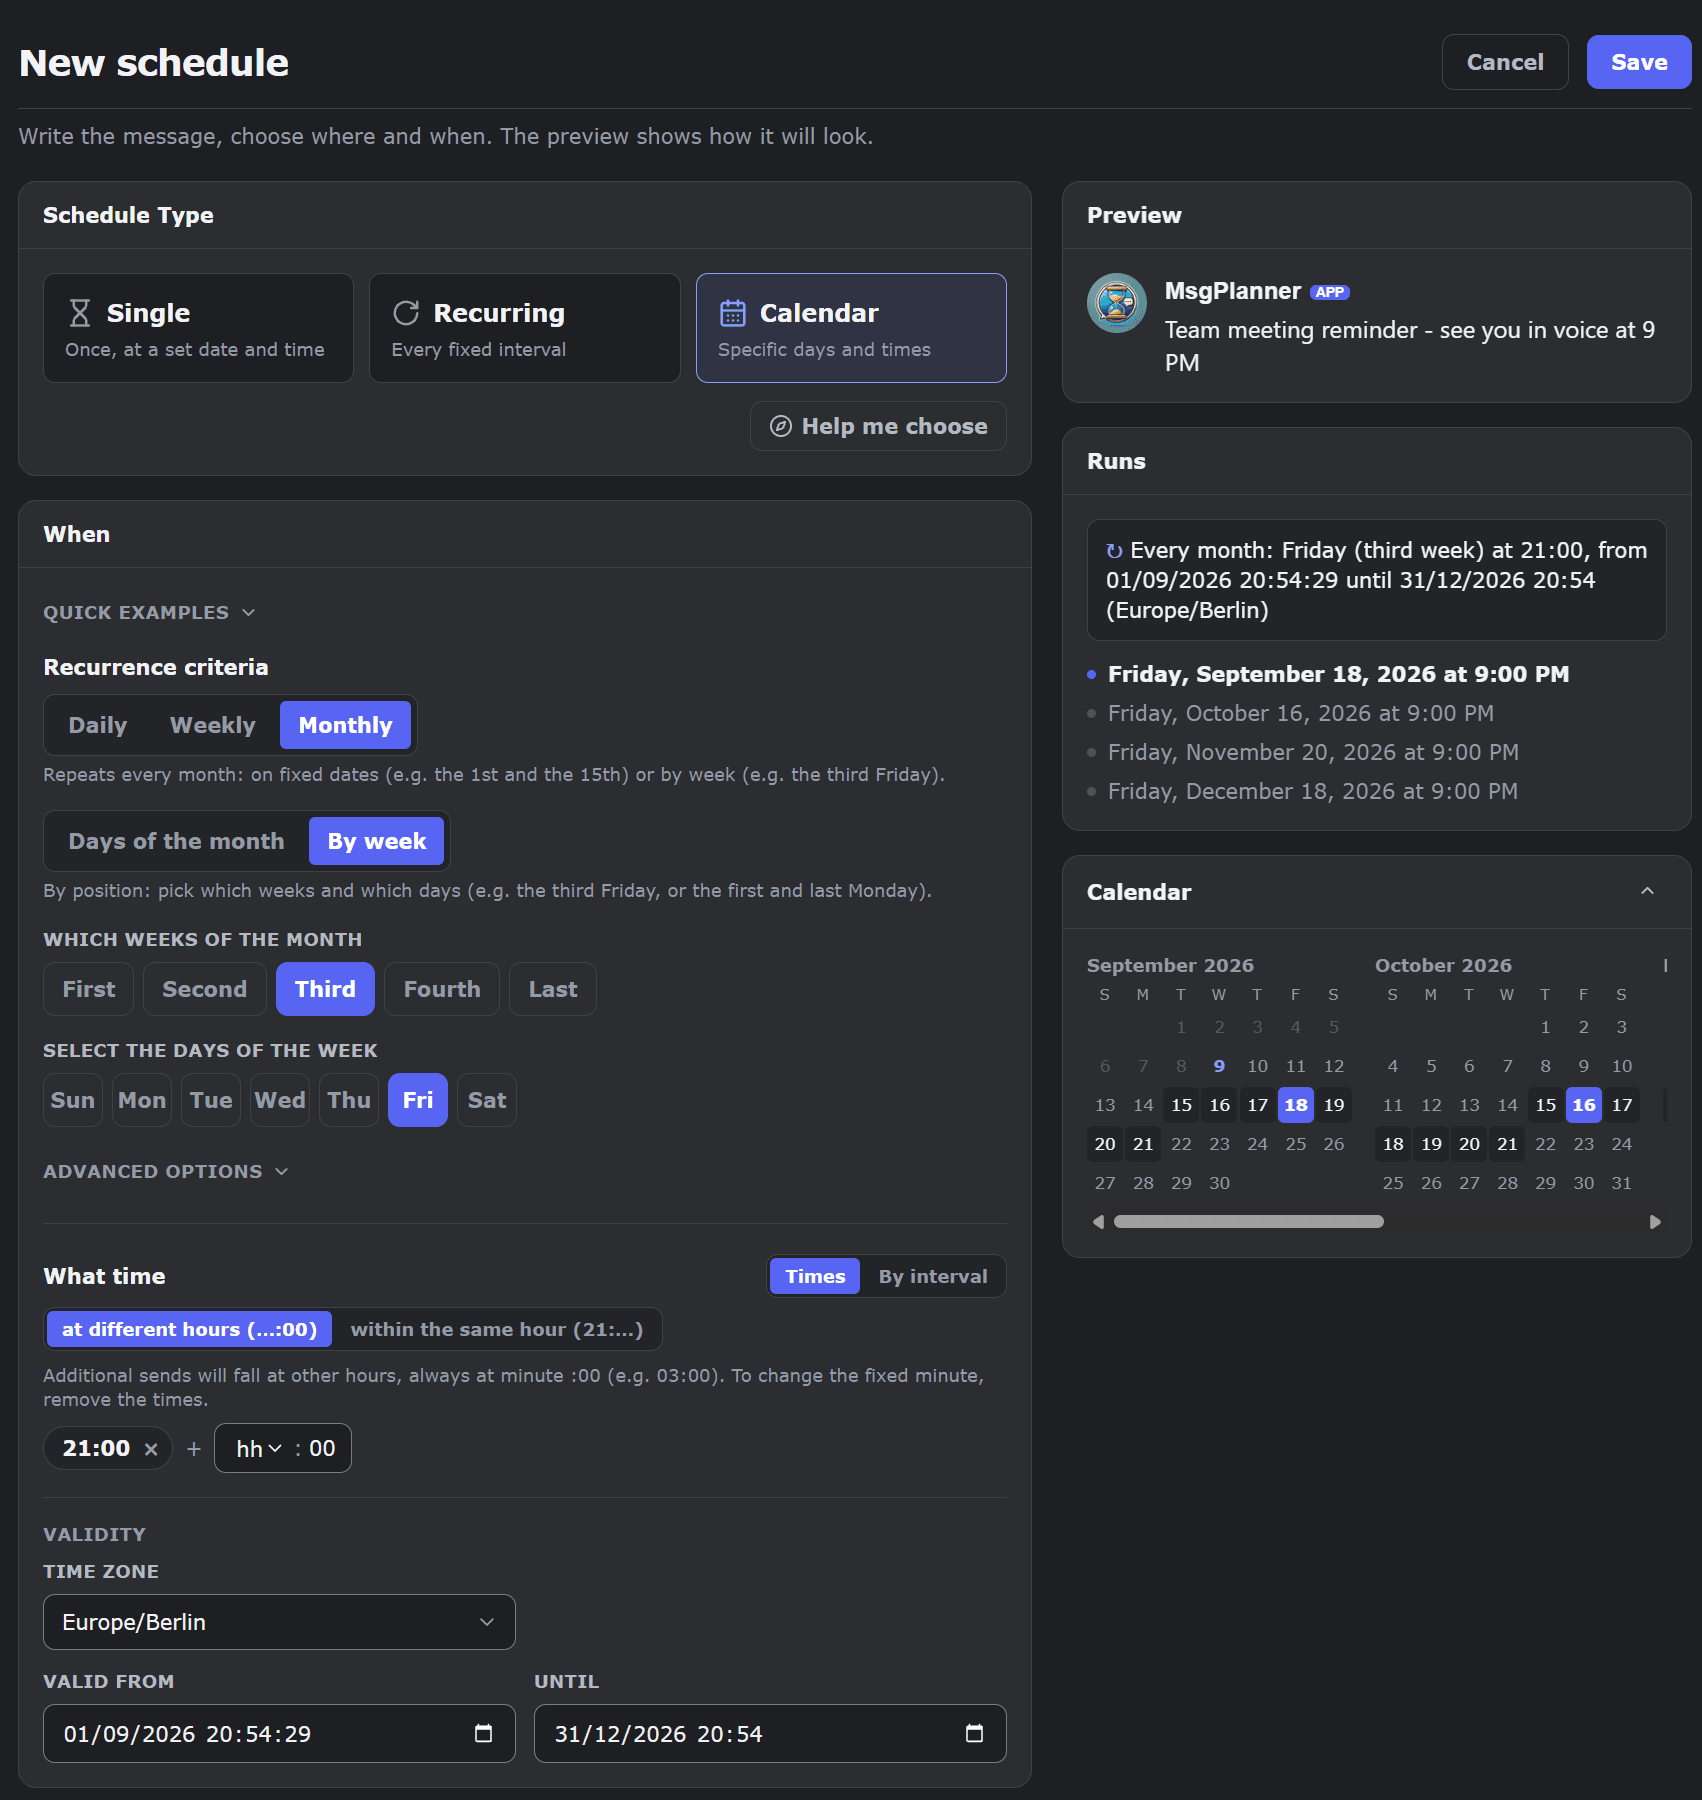
Task: Click Help me choose button
Action: [x=878, y=426]
